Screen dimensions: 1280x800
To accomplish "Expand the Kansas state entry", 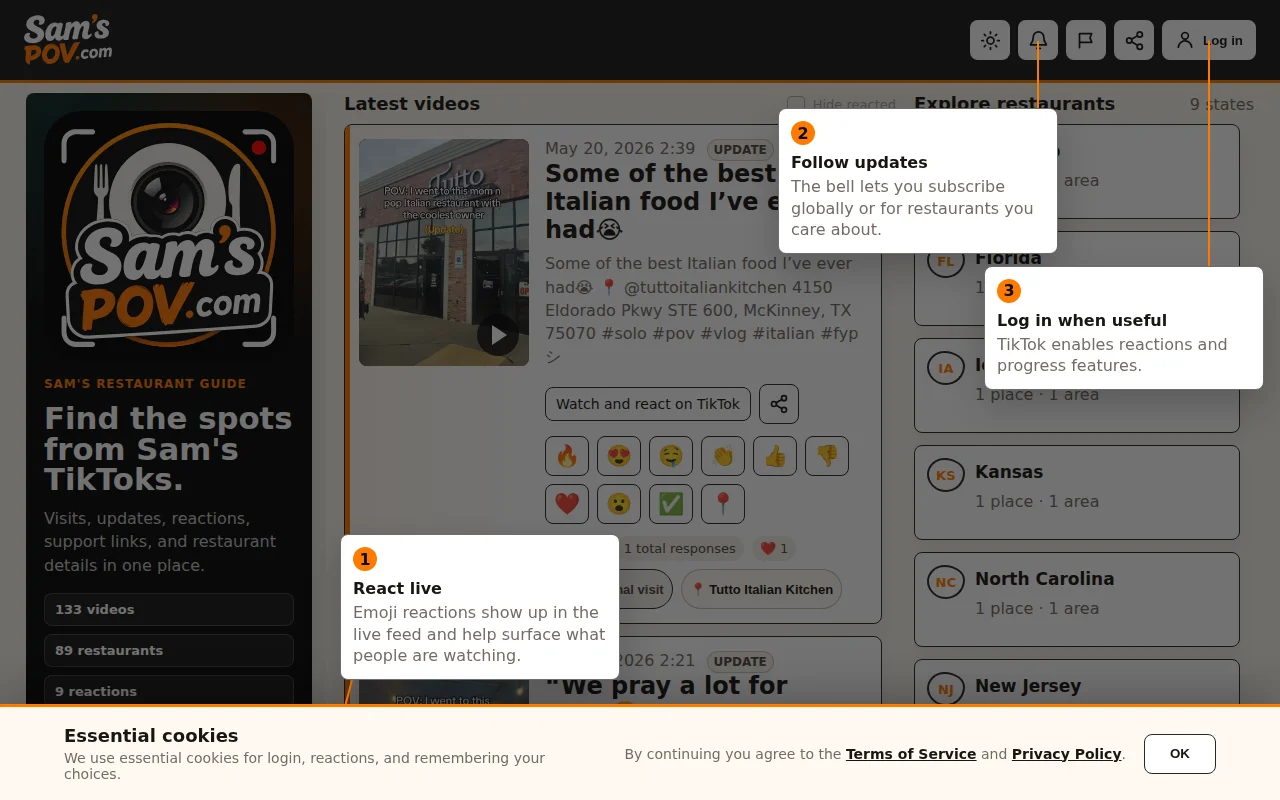I will point(1077,486).
